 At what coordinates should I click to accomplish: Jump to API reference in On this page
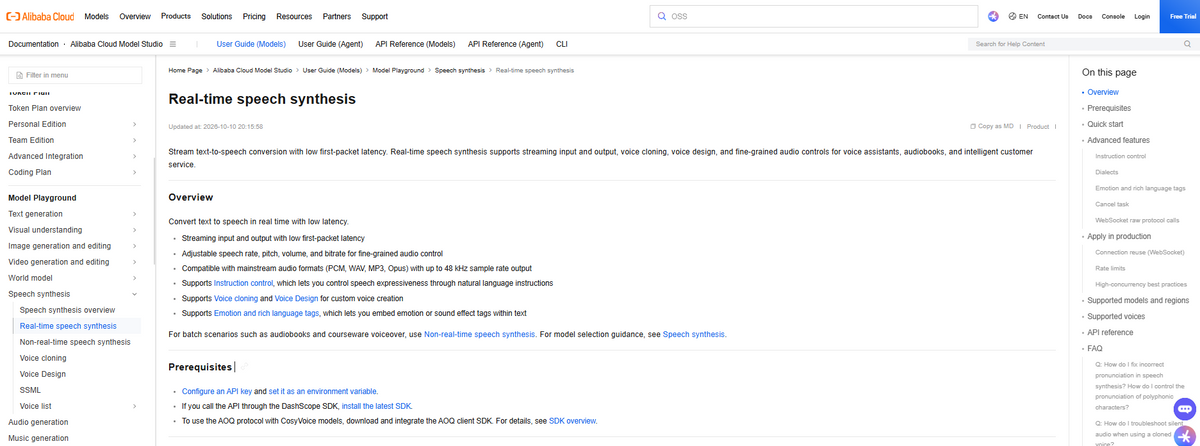pyautogui.click(x=1110, y=332)
